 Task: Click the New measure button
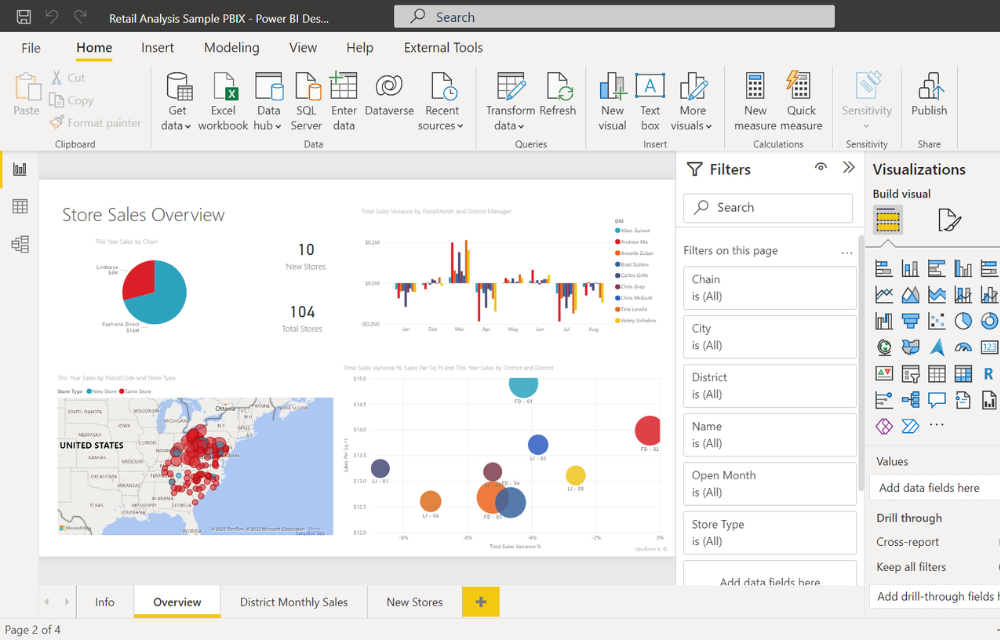point(755,102)
